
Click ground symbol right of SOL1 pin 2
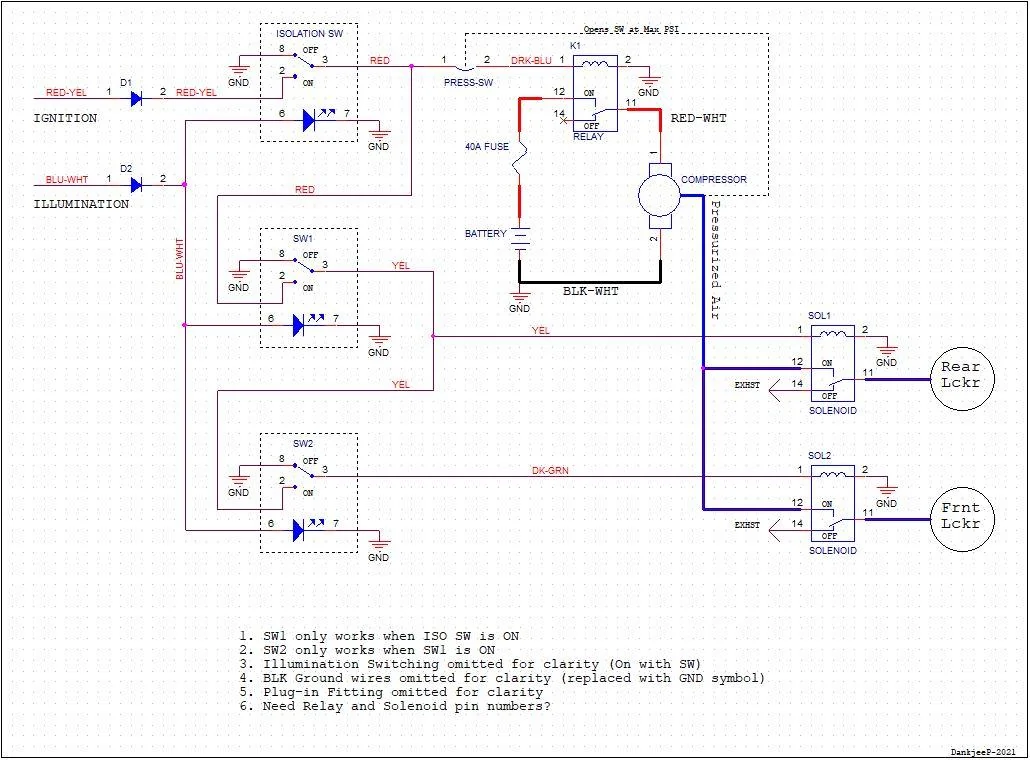coord(886,350)
